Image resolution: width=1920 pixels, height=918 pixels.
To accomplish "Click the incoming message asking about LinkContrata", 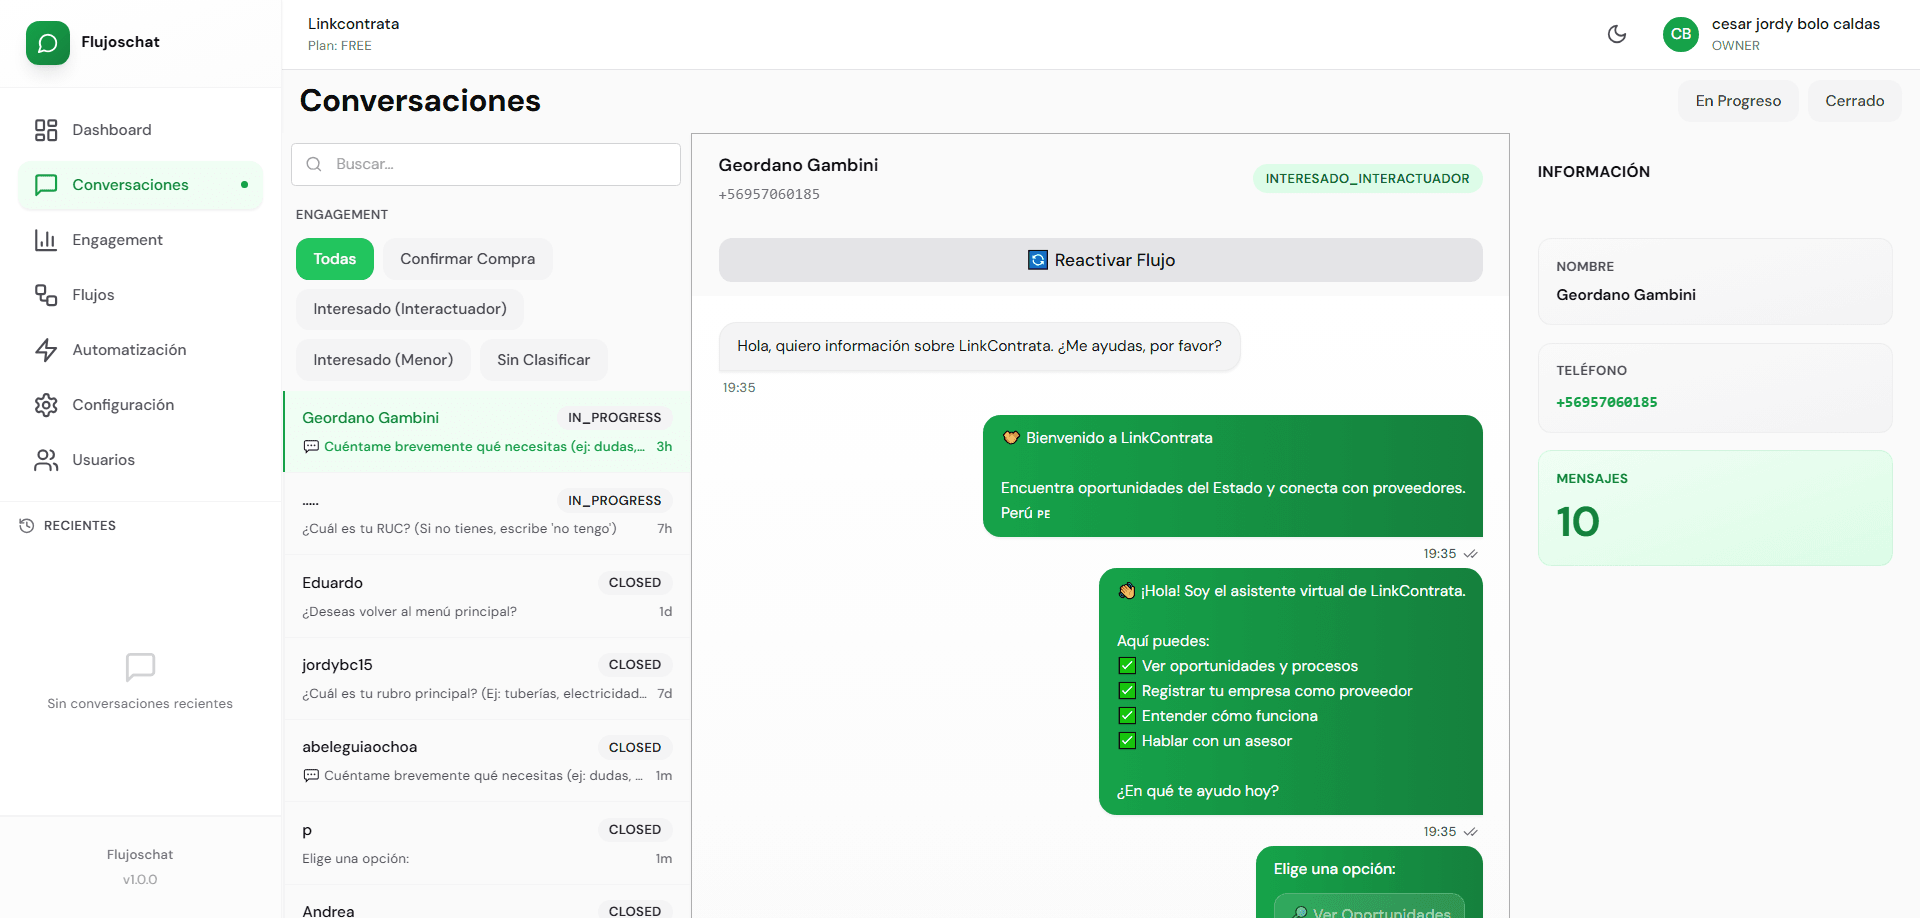I will [979, 346].
